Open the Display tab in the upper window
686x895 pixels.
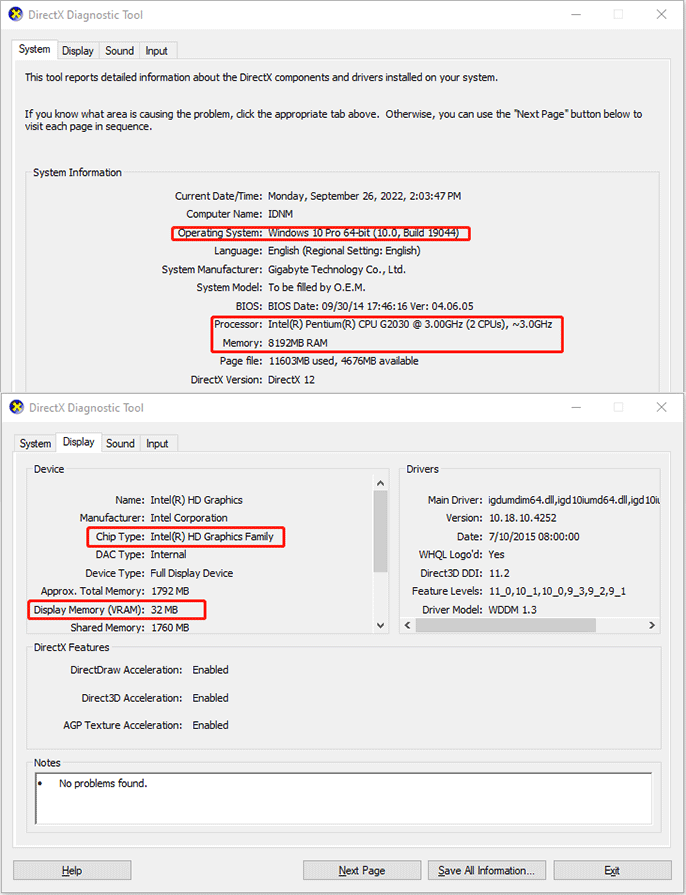[77, 50]
